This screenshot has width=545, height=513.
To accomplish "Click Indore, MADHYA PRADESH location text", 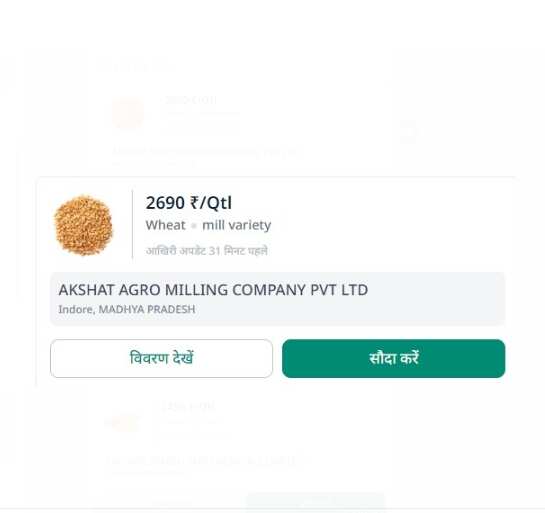I will click(127, 309).
